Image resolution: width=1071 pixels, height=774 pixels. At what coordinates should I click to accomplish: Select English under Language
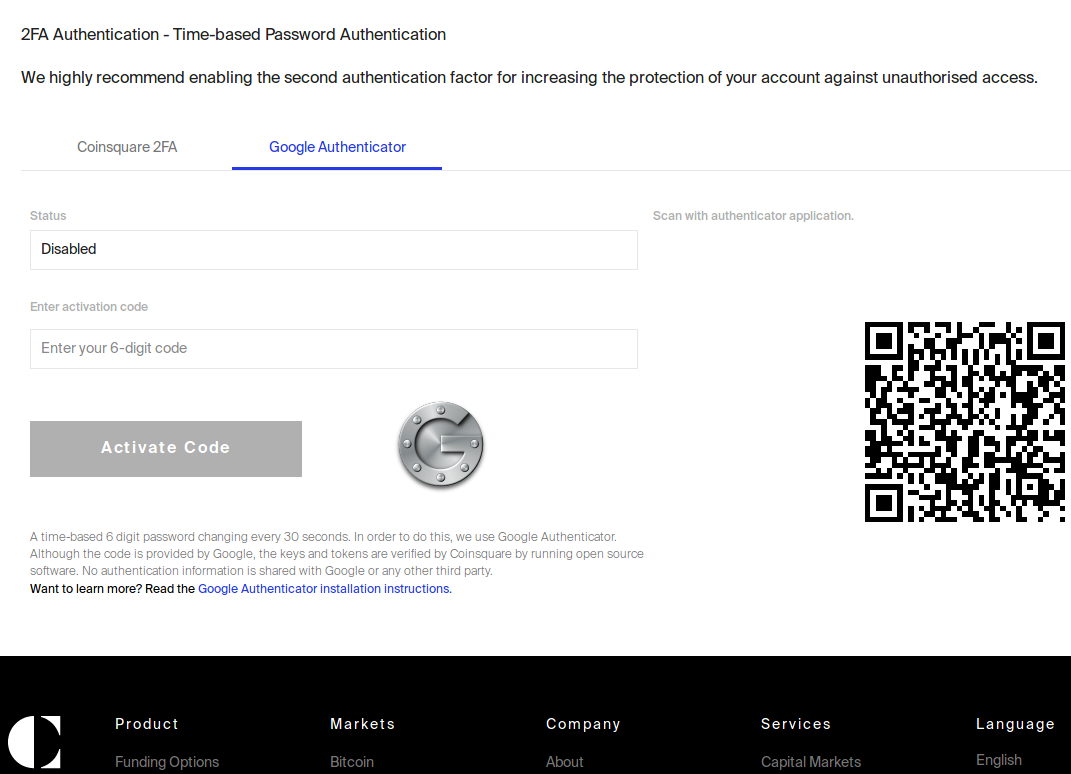[999, 760]
